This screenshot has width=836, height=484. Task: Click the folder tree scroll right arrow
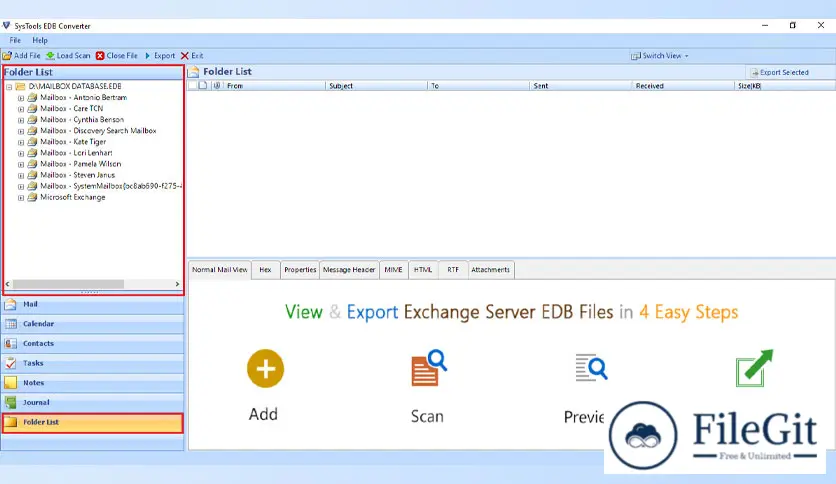pyautogui.click(x=178, y=284)
